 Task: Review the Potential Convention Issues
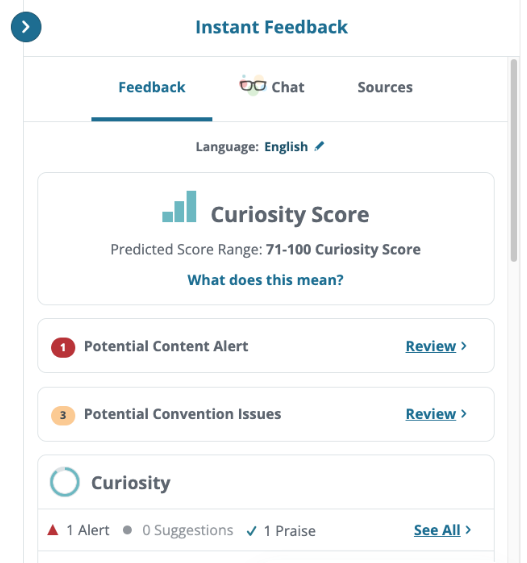coord(430,414)
